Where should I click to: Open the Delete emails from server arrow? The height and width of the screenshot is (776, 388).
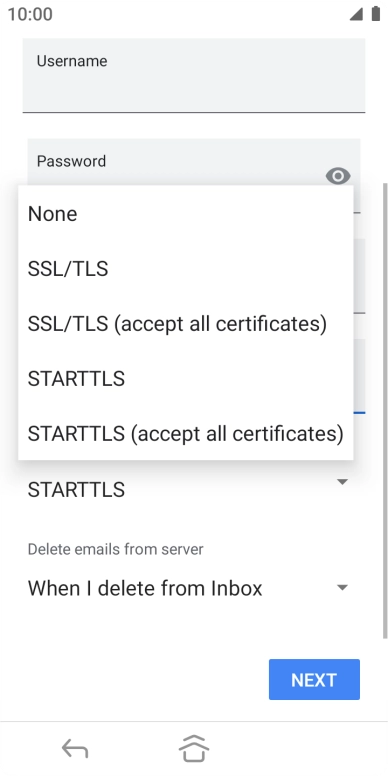tap(342, 587)
